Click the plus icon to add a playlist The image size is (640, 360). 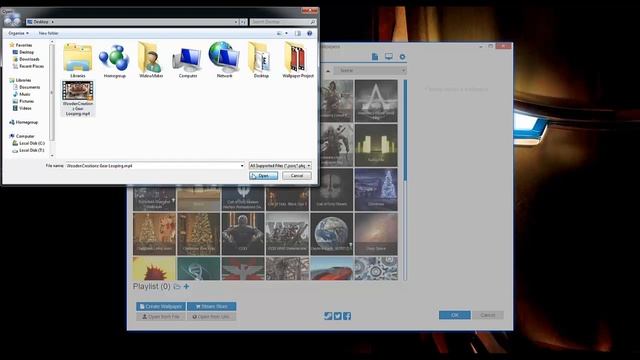pyautogui.click(x=186, y=287)
